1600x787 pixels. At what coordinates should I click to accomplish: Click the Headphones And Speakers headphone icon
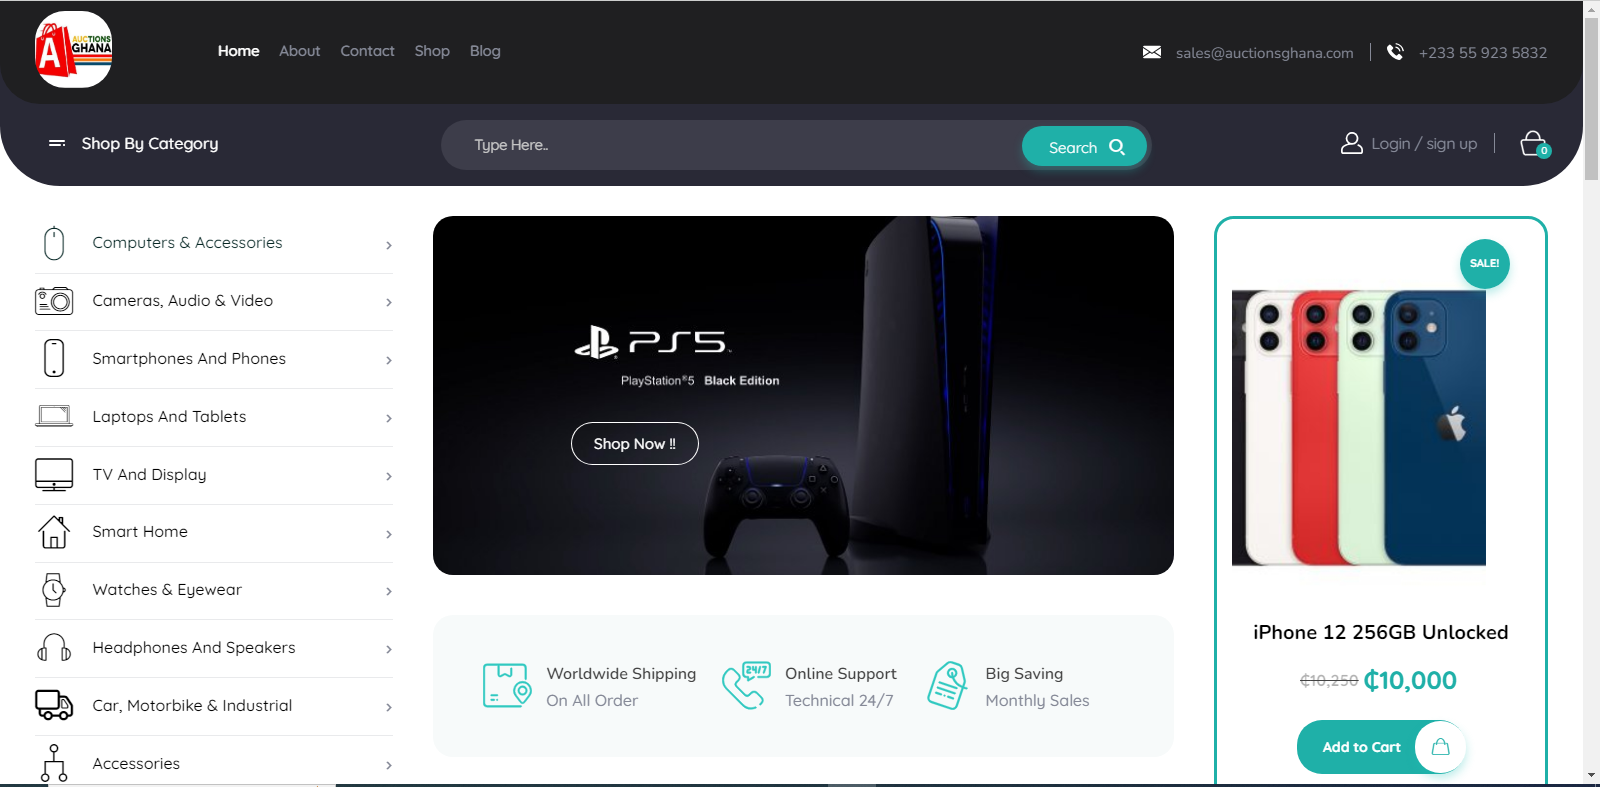pos(54,648)
